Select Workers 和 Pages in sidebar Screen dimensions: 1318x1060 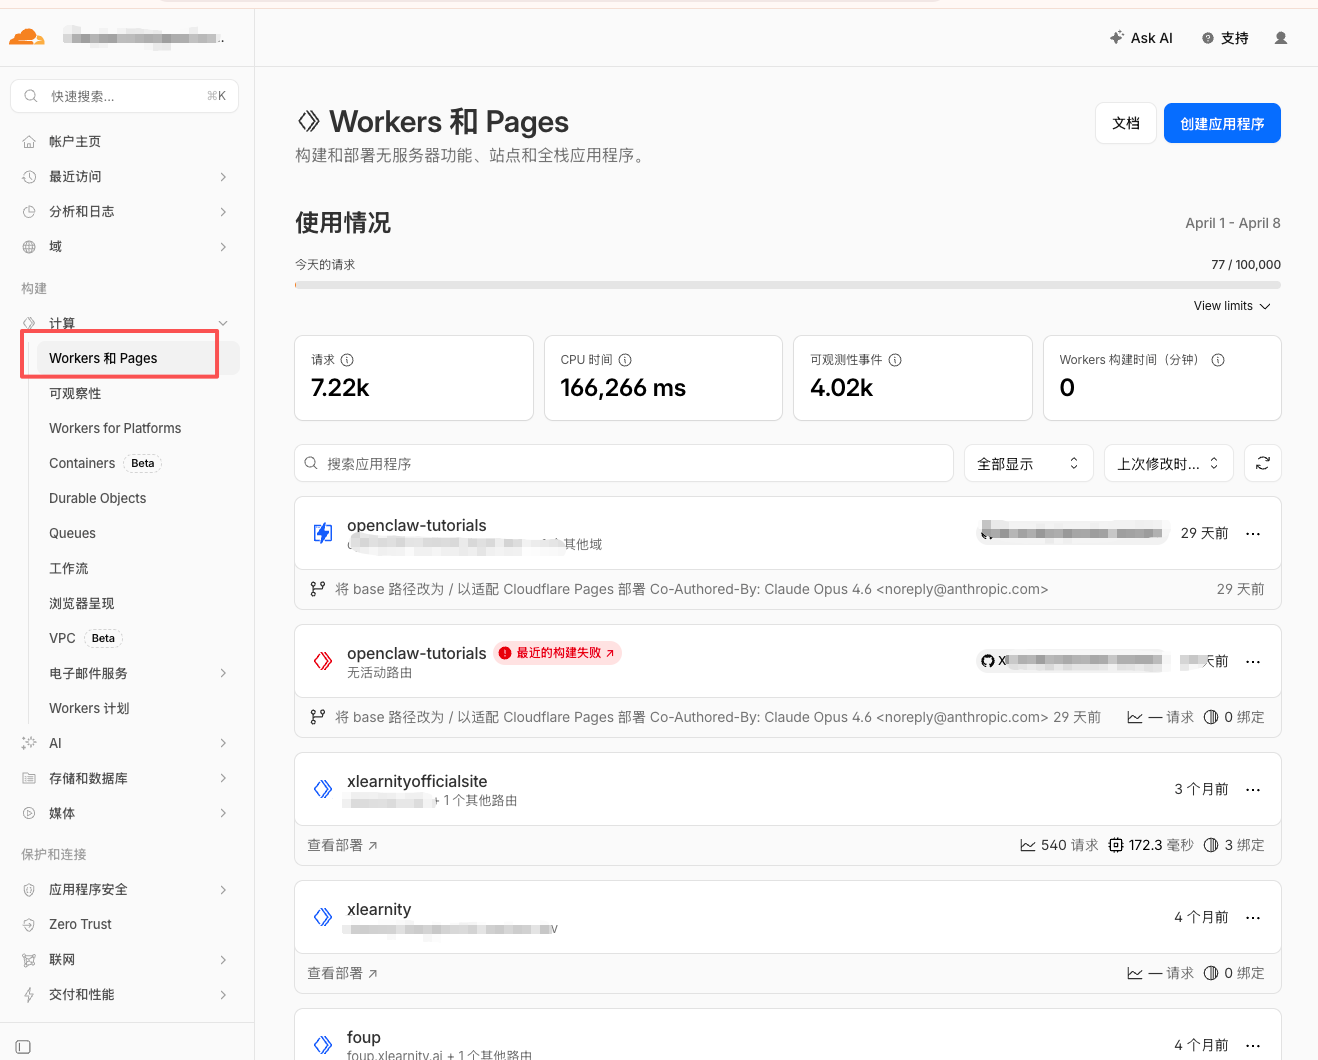pos(138,358)
